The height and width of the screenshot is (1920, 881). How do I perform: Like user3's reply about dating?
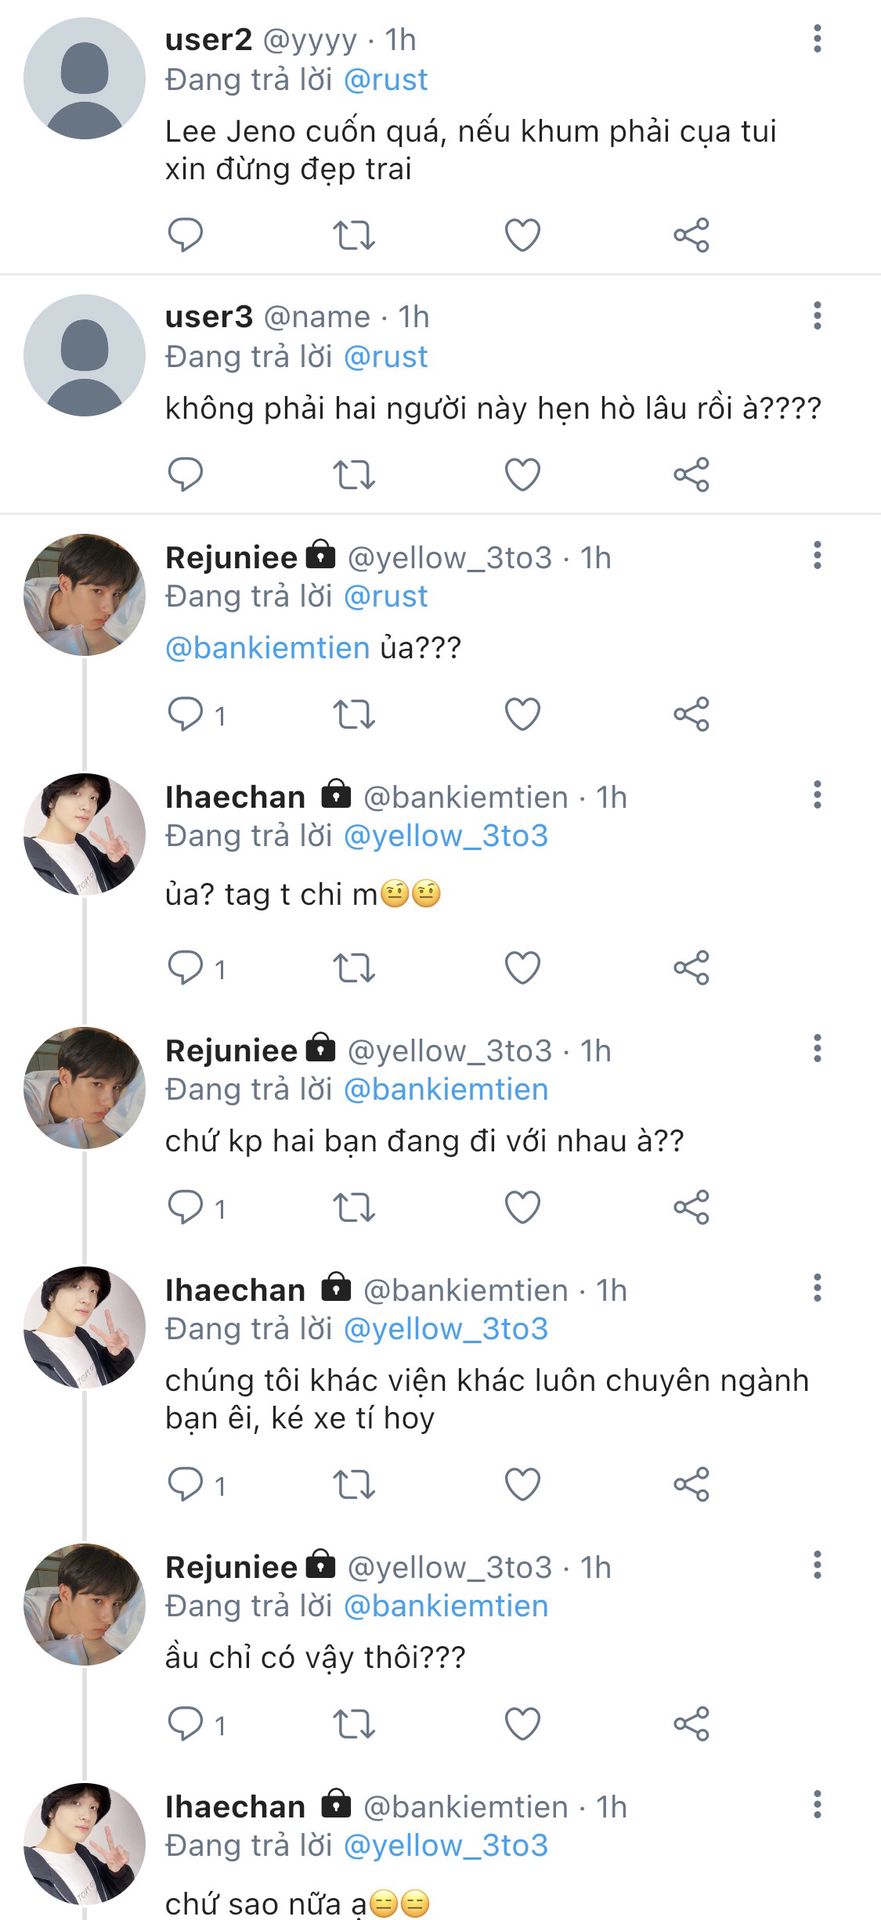[x=522, y=474]
